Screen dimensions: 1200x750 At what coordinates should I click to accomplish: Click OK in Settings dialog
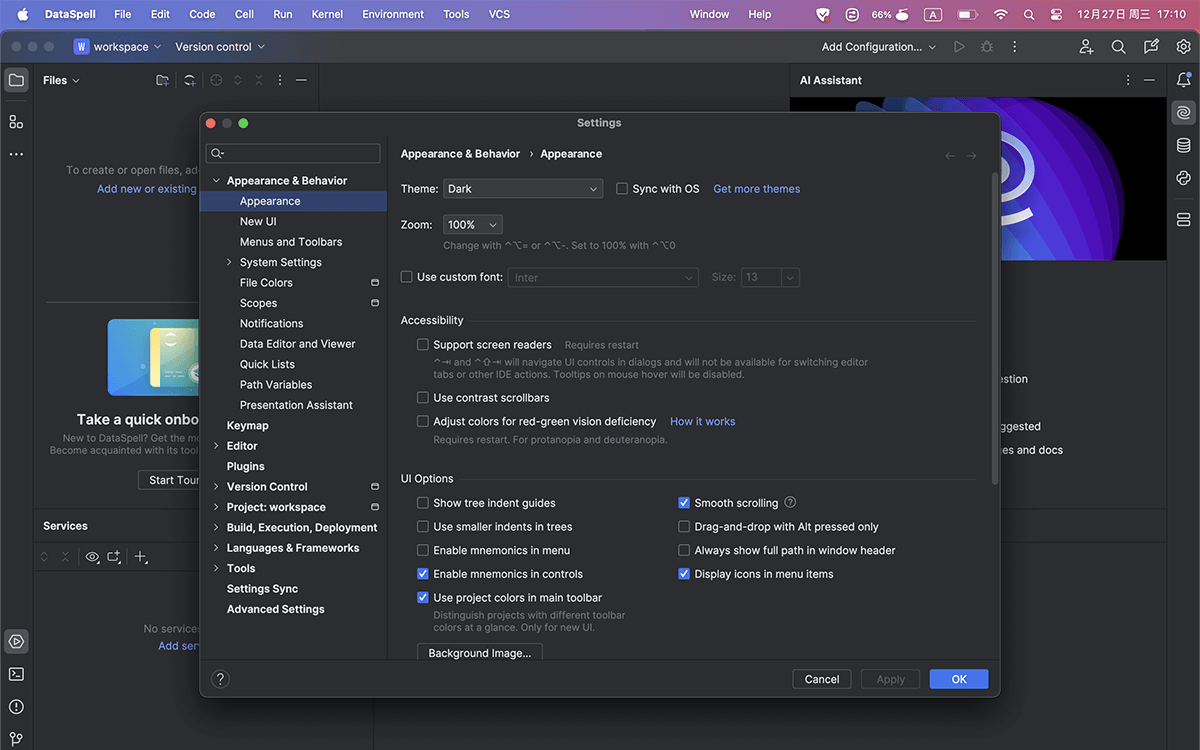(959, 679)
